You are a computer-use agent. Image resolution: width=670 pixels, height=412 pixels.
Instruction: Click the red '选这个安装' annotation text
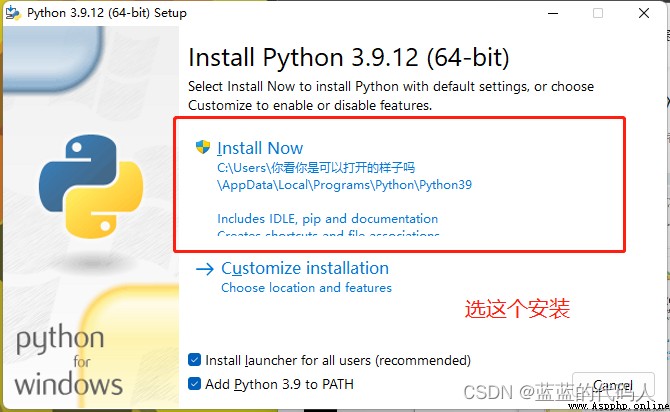click(517, 309)
